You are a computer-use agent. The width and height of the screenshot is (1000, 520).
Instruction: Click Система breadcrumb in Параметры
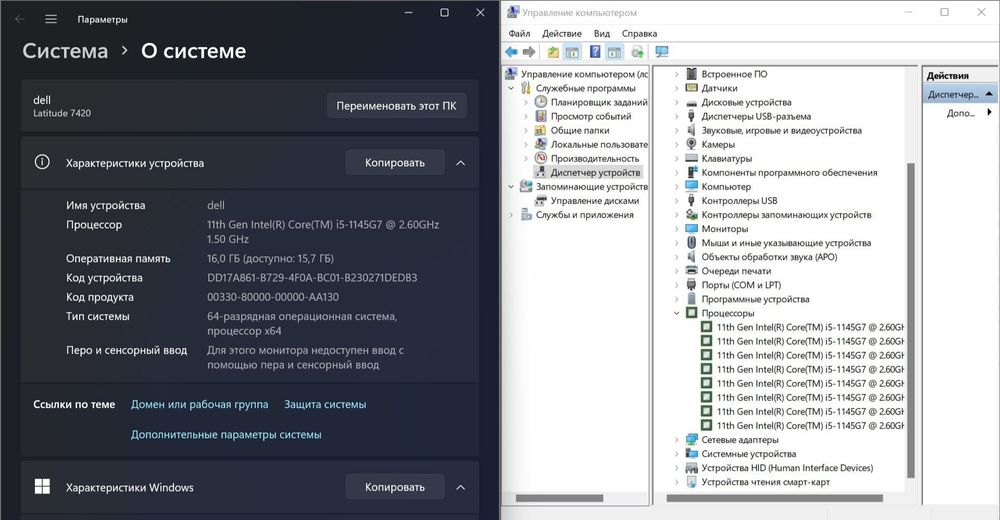click(65, 51)
